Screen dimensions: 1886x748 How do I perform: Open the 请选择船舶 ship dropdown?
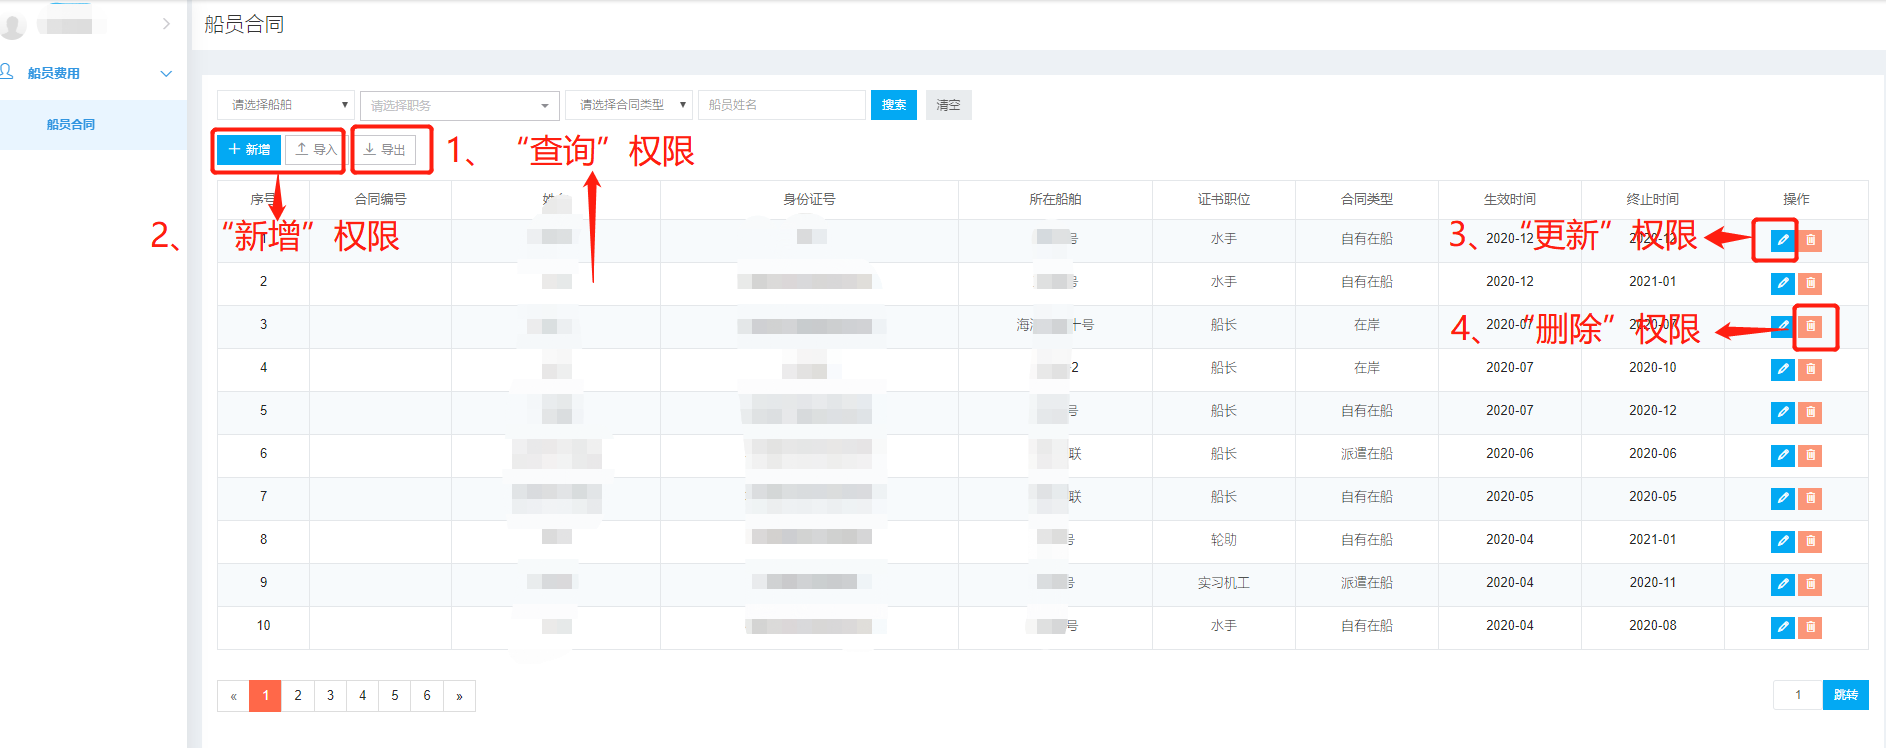[x=285, y=104]
